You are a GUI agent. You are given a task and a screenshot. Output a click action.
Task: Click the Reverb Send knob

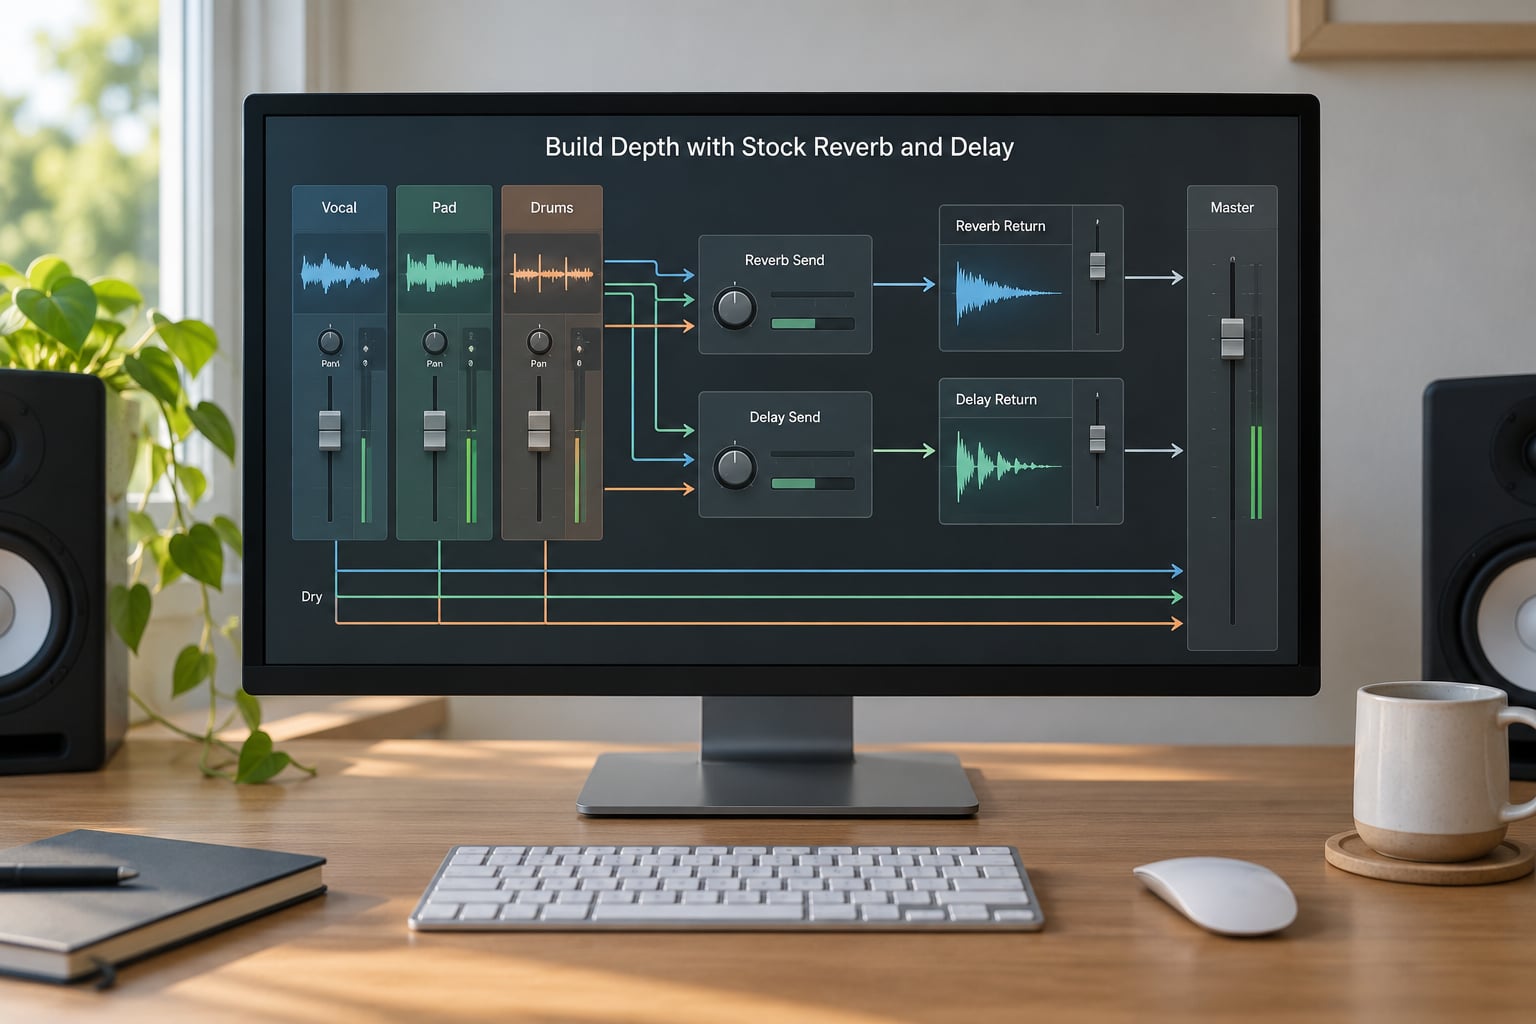[x=735, y=308]
